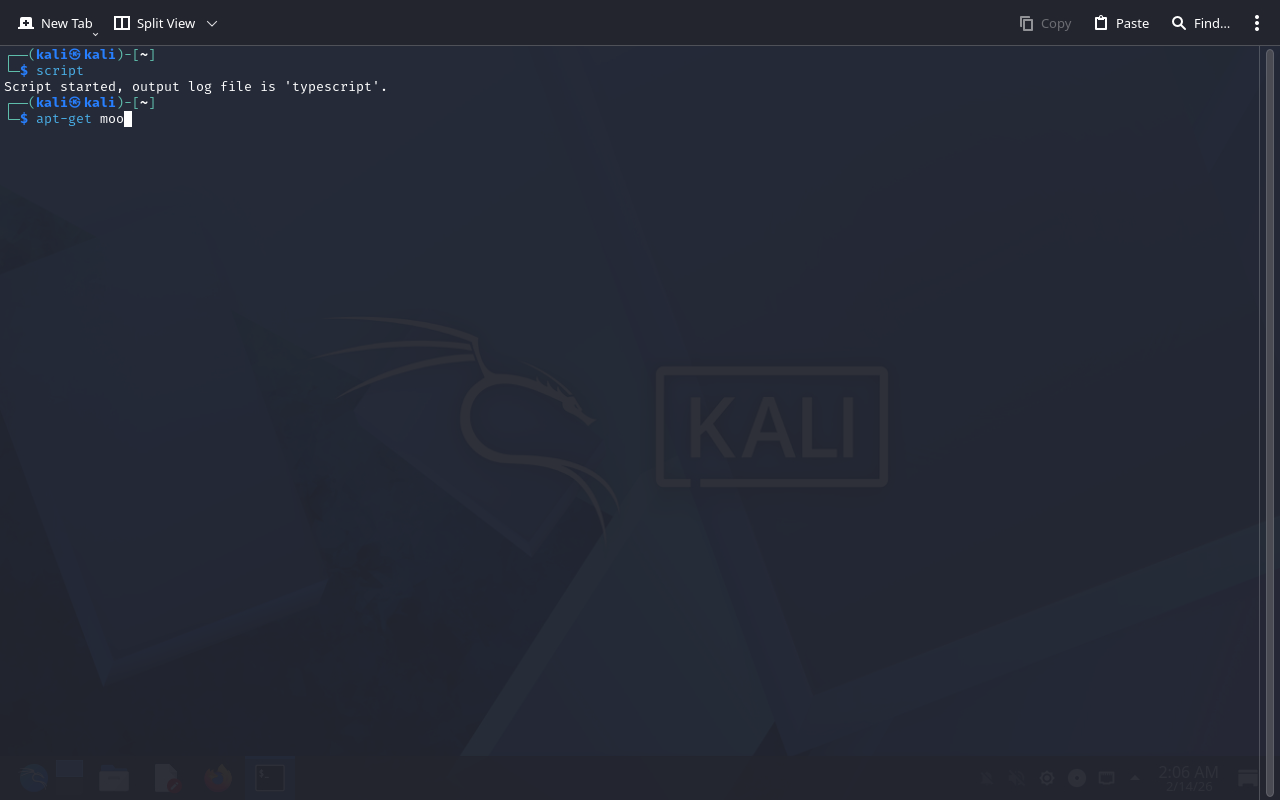Expand the hidden system tray arrow
The height and width of the screenshot is (800, 1280).
coord(1135,778)
